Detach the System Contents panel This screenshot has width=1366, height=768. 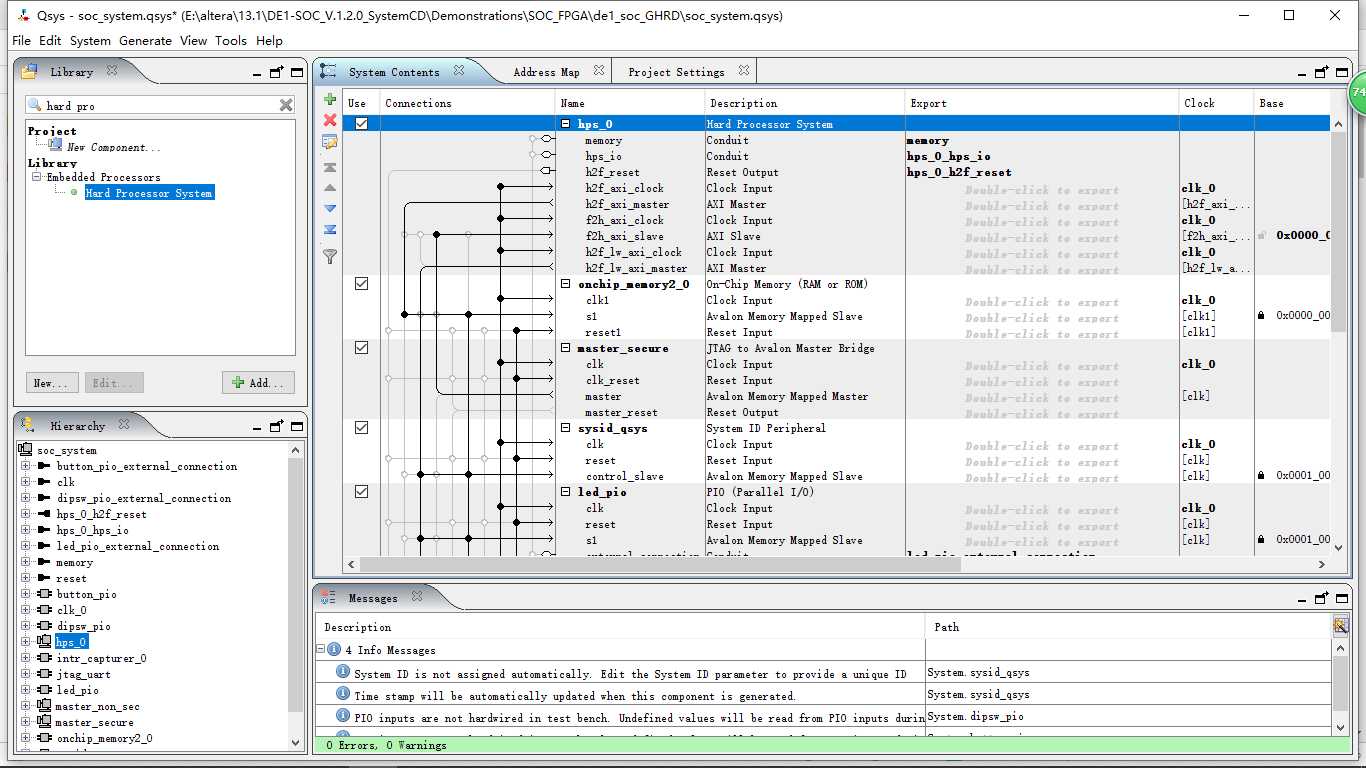click(x=1322, y=72)
